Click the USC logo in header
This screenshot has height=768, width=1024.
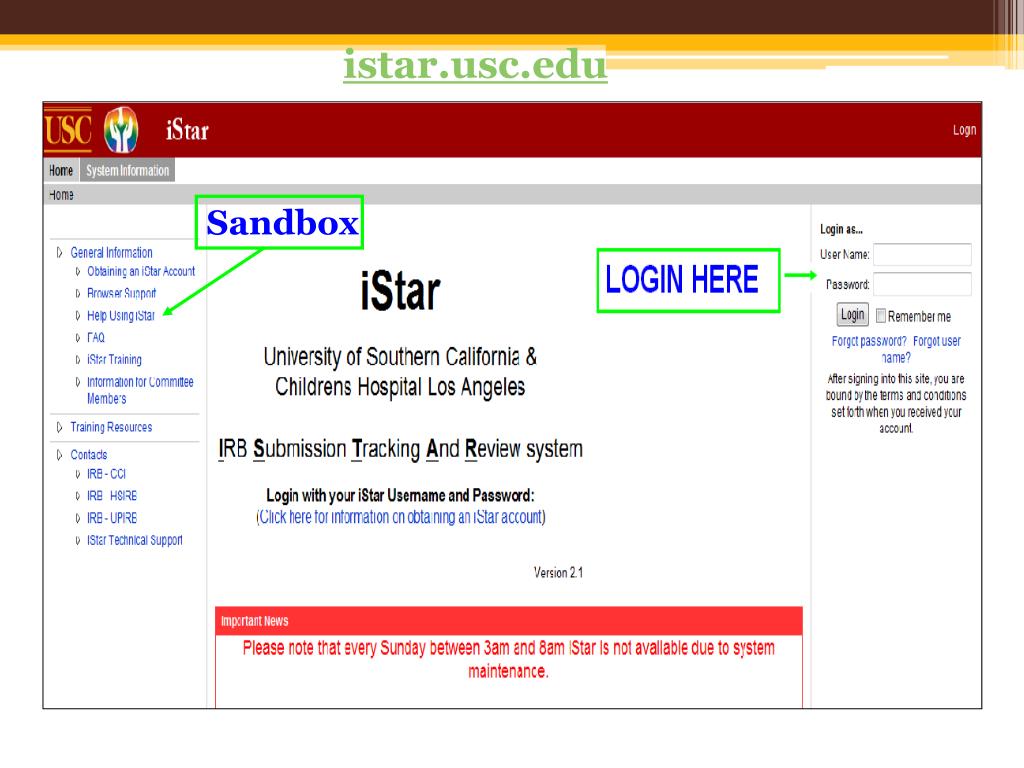pos(68,129)
